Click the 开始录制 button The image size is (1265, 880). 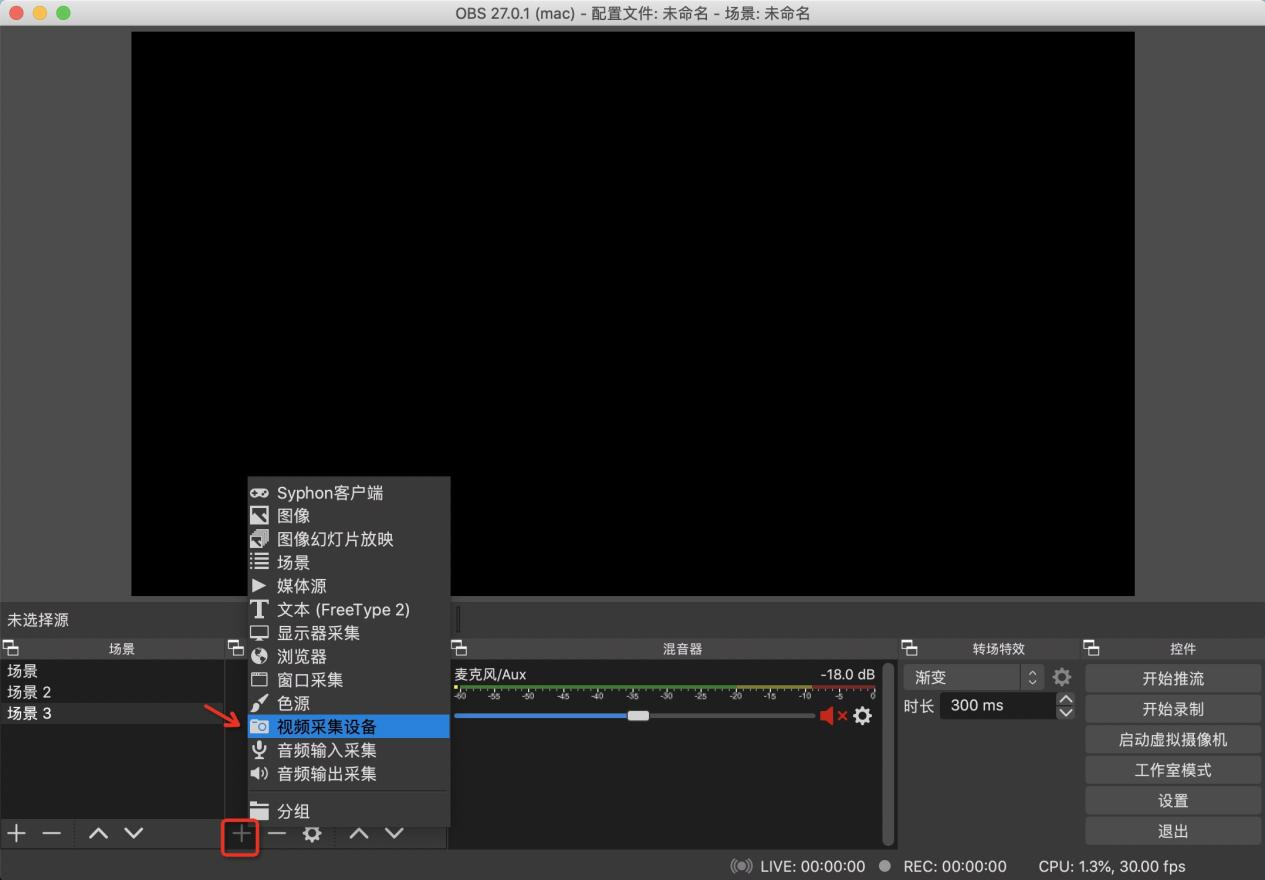1172,709
